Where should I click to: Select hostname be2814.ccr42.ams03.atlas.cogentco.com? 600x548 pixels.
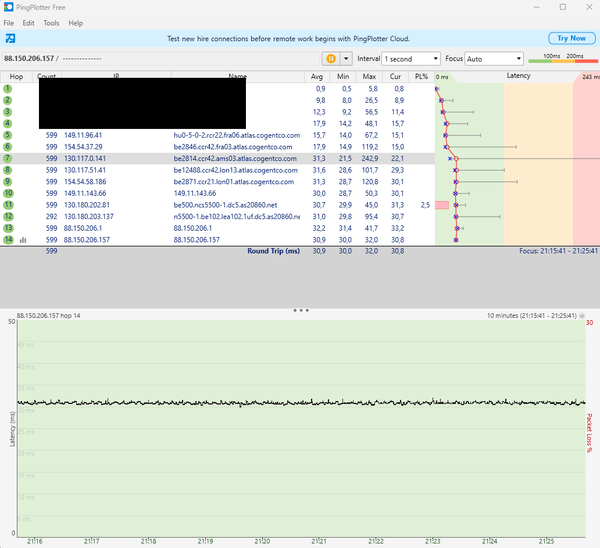pyautogui.click(x=235, y=158)
